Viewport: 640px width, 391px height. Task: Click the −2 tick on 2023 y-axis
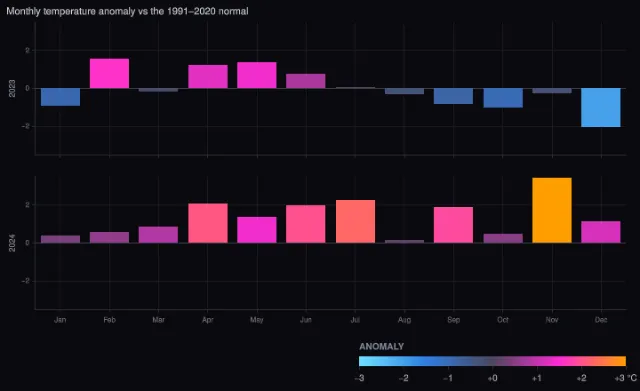pos(26,127)
